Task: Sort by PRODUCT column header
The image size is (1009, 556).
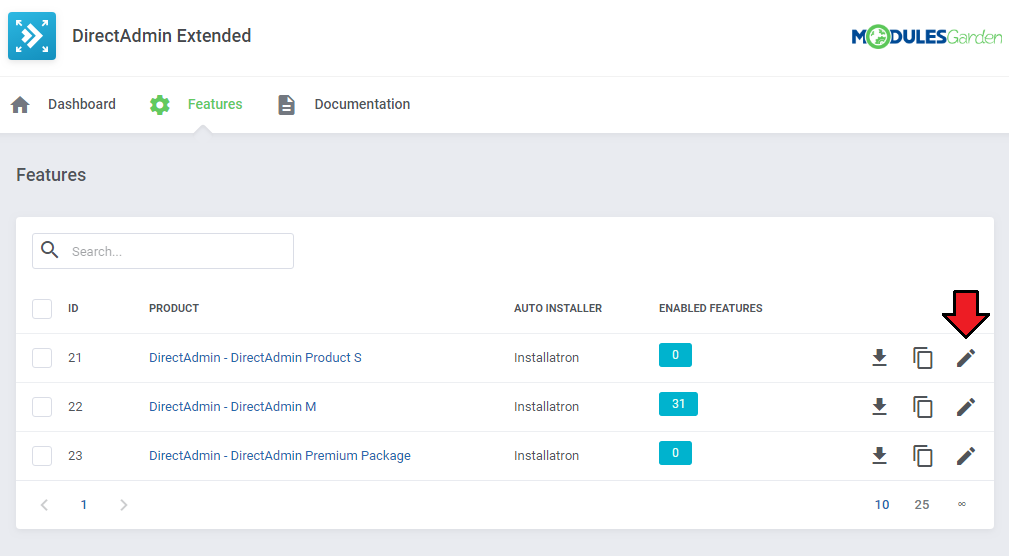Action: (x=174, y=308)
